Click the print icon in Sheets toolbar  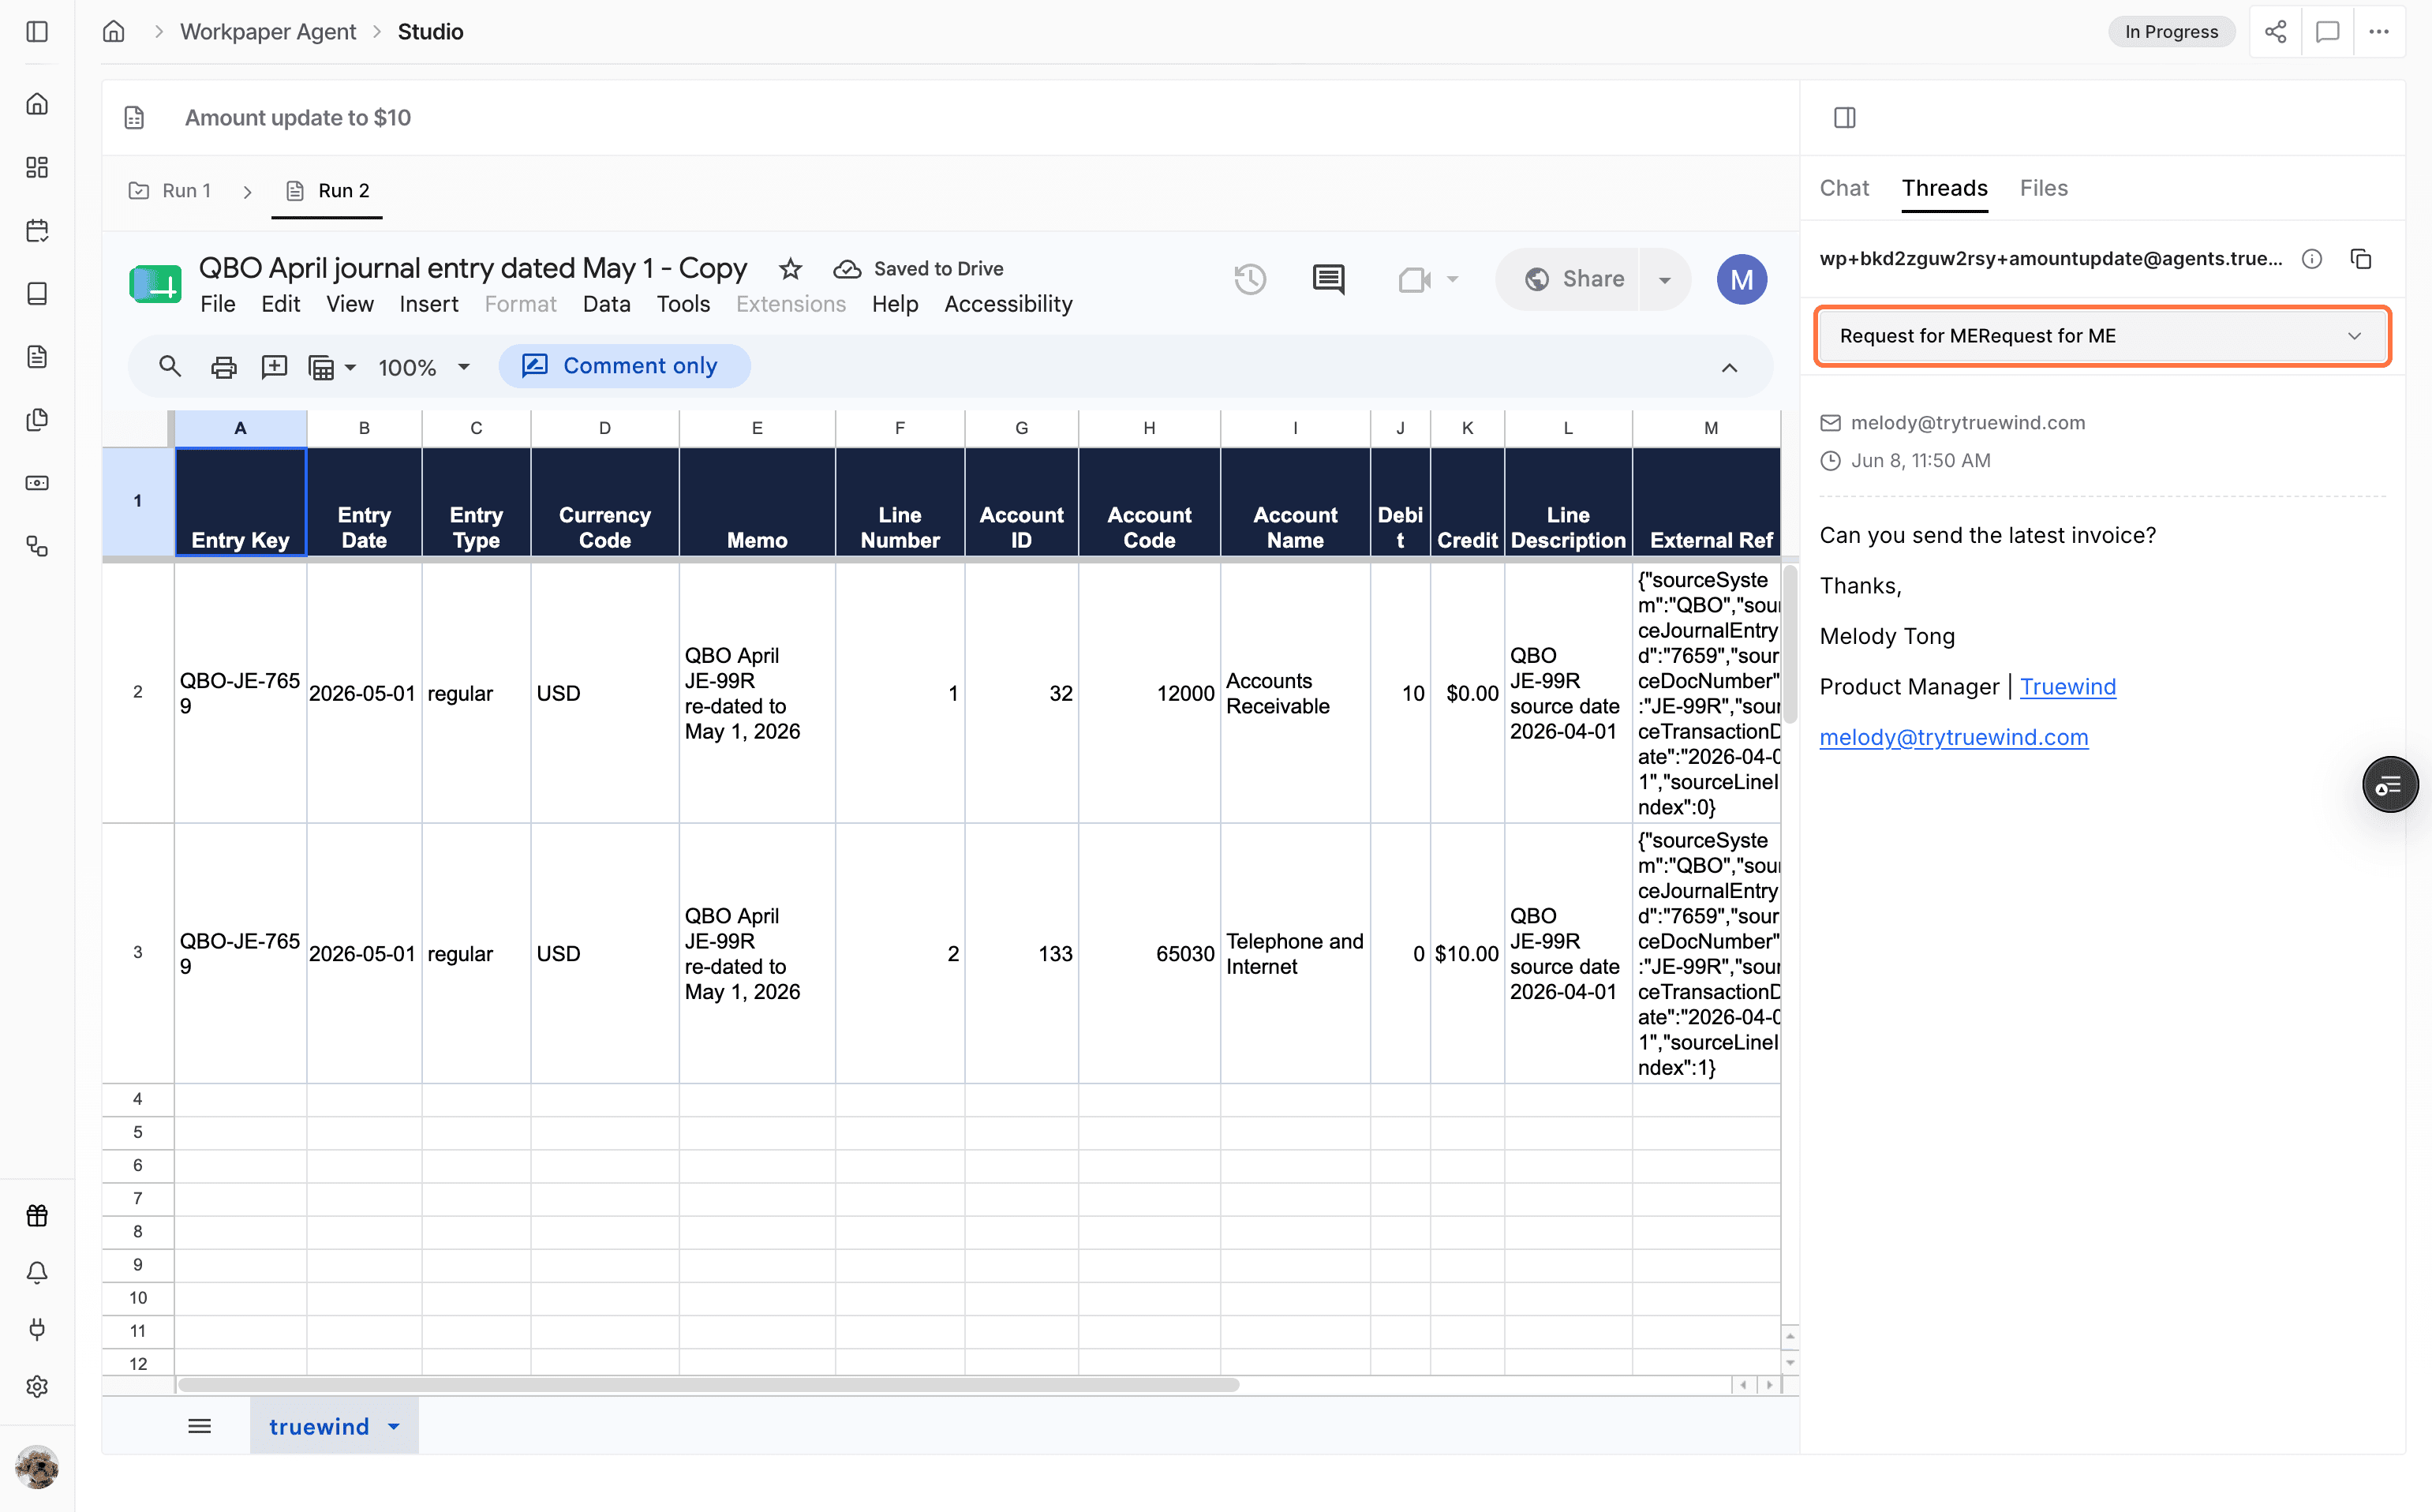tap(223, 367)
